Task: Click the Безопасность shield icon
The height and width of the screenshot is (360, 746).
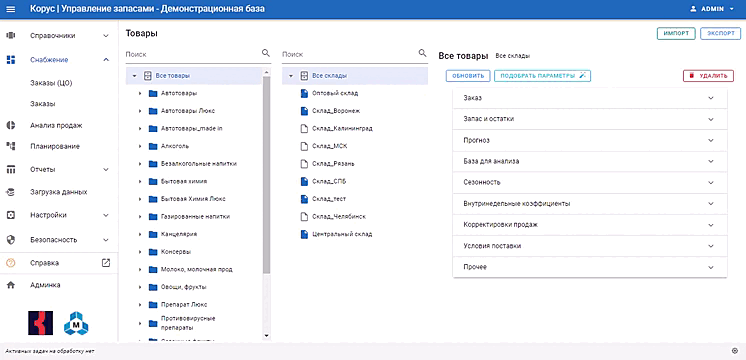Action: pos(10,240)
